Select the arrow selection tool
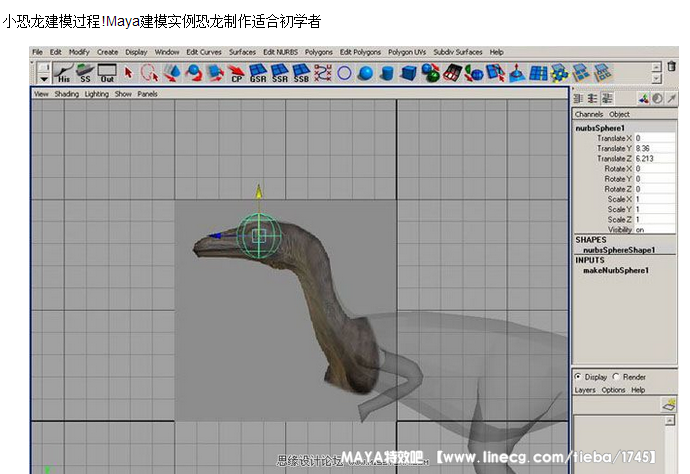 (128, 73)
